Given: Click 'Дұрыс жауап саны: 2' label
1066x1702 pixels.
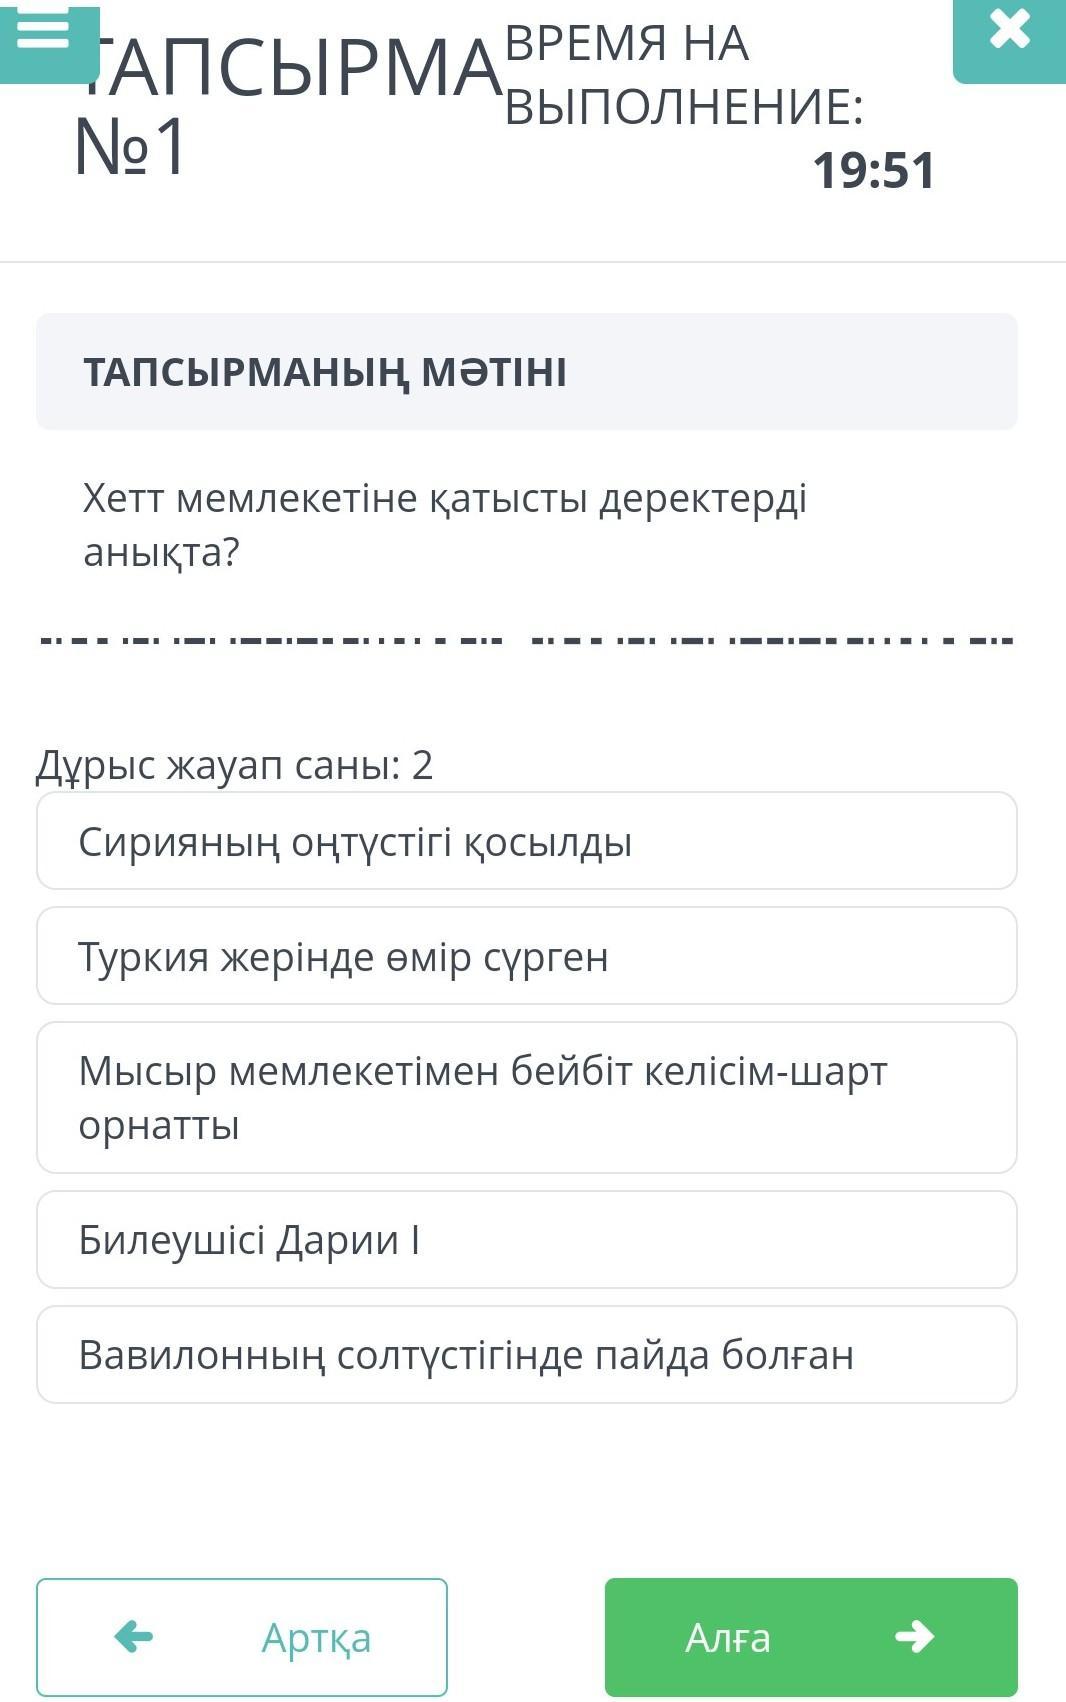Looking at the screenshot, I should point(235,765).
